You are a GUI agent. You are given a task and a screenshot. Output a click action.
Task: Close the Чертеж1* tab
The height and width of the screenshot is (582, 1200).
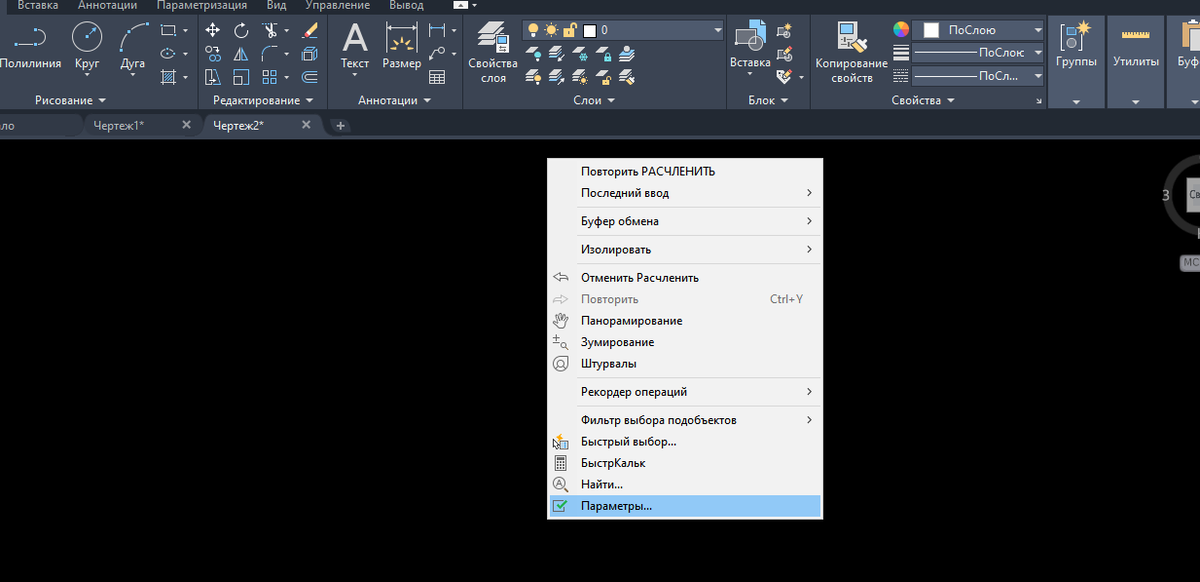coord(186,125)
